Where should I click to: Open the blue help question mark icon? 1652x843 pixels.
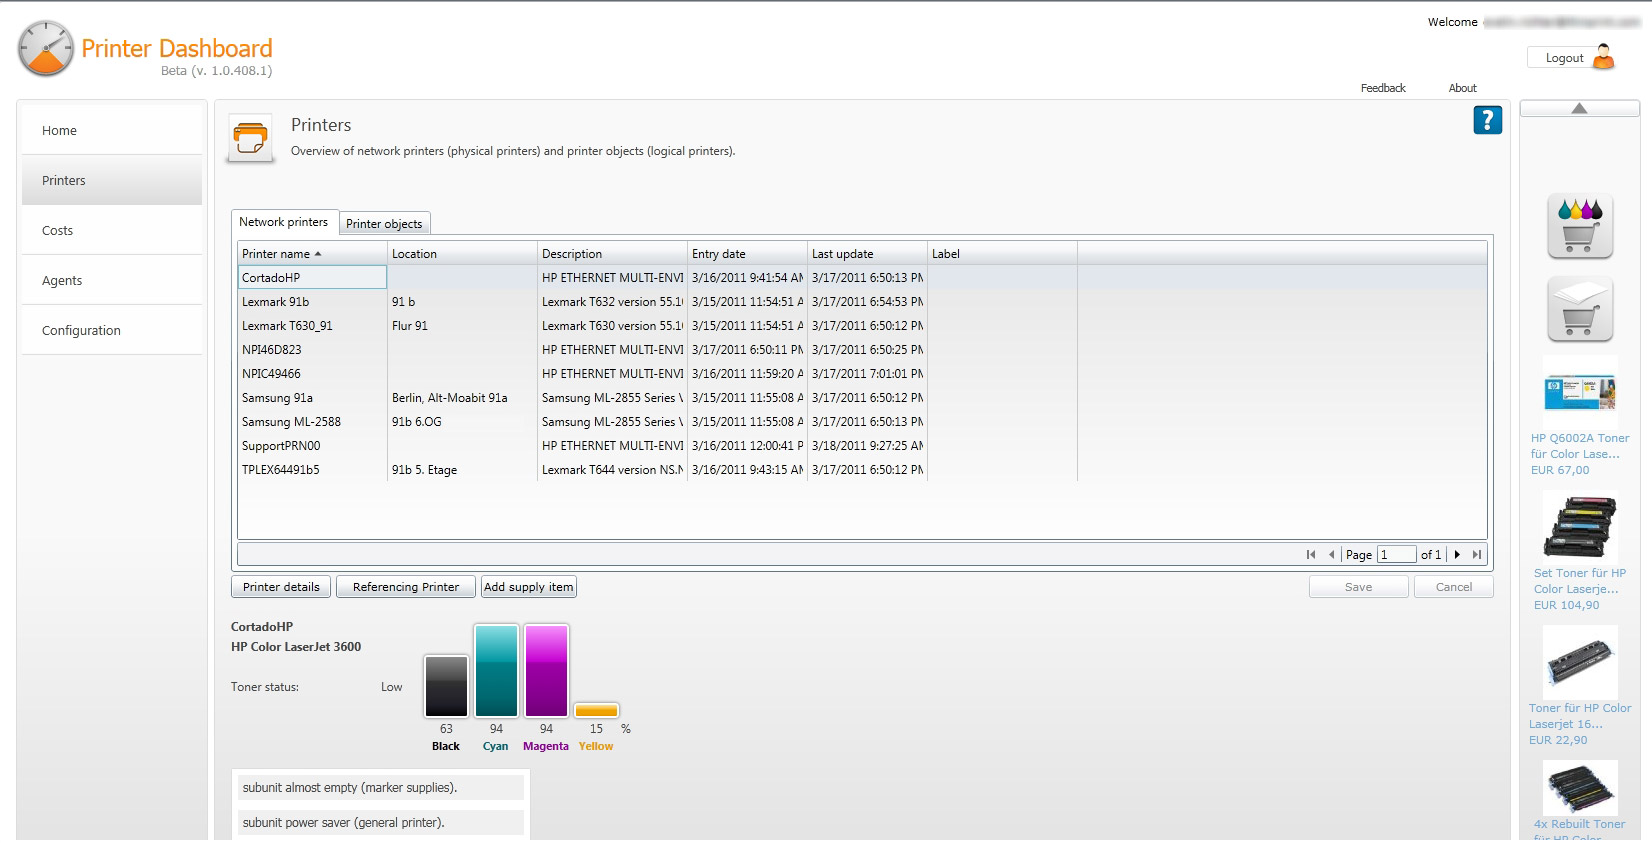(x=1487, y=120)
